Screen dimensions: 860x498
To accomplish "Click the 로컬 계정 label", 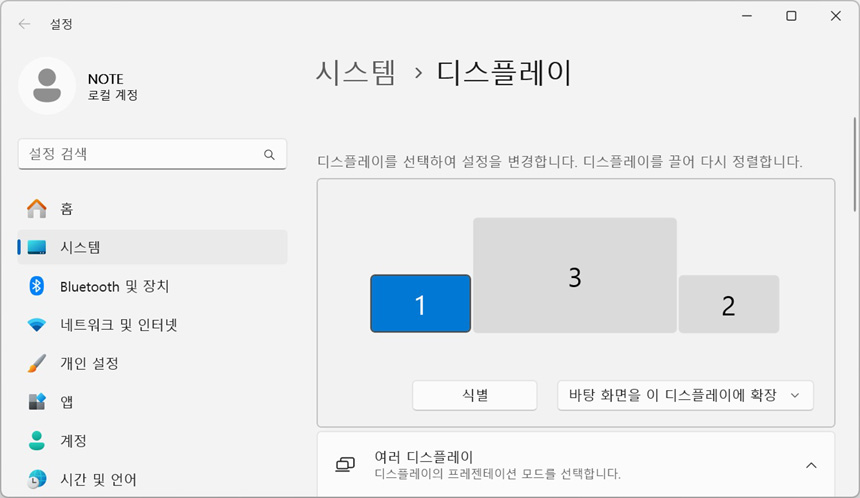I will [112, 95].
